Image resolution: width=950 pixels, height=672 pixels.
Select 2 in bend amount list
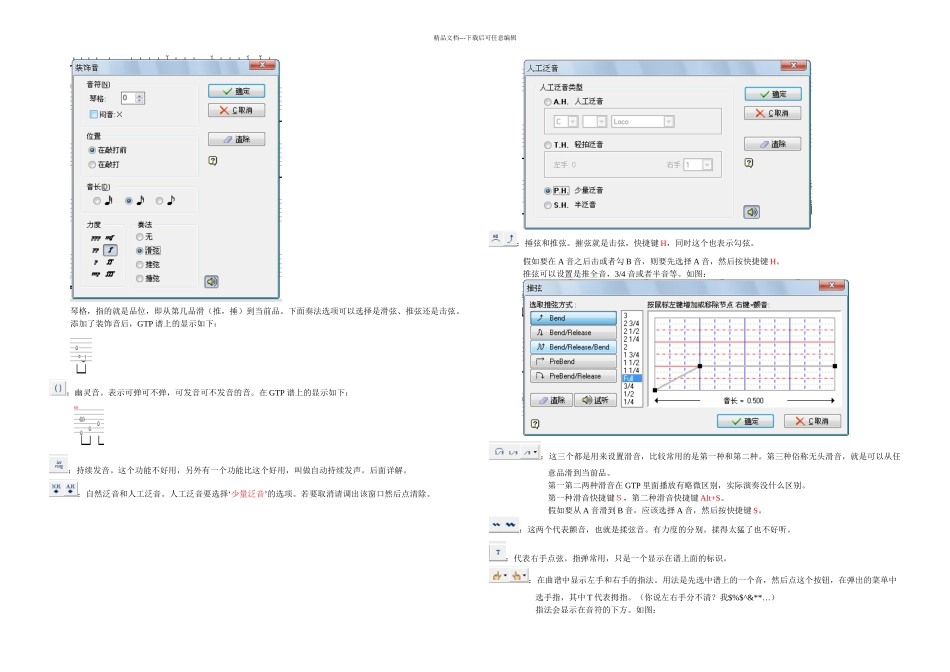tap(631, 347)
